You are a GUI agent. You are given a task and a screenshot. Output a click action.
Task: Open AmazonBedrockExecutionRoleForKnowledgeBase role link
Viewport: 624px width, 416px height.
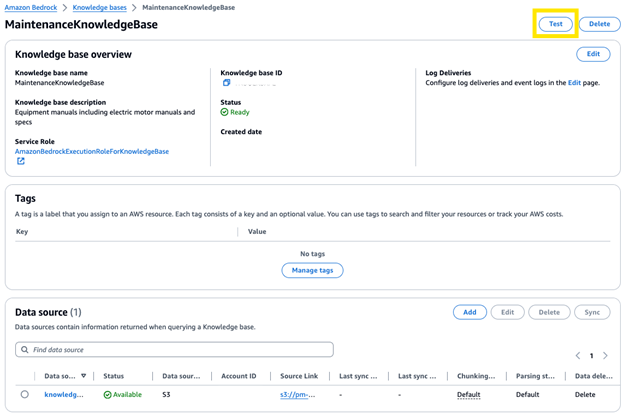[x=92, y=151]
